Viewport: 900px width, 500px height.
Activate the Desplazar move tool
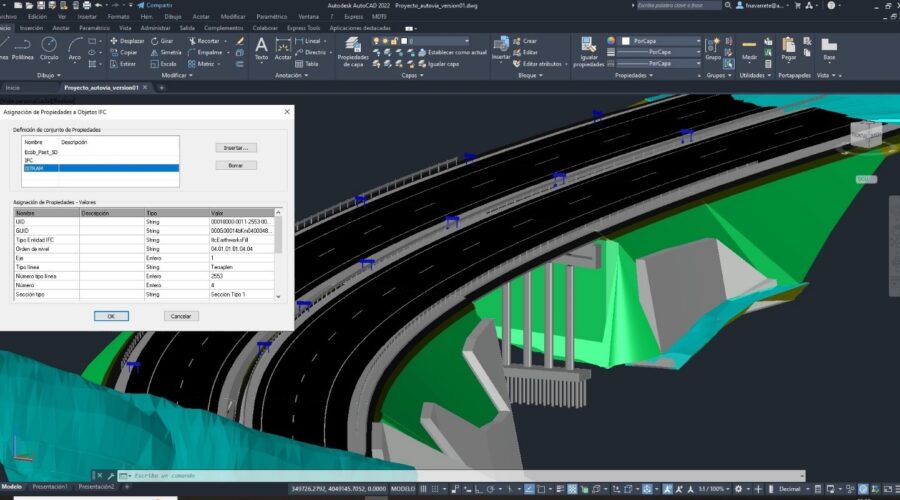[x=127, y=41]
